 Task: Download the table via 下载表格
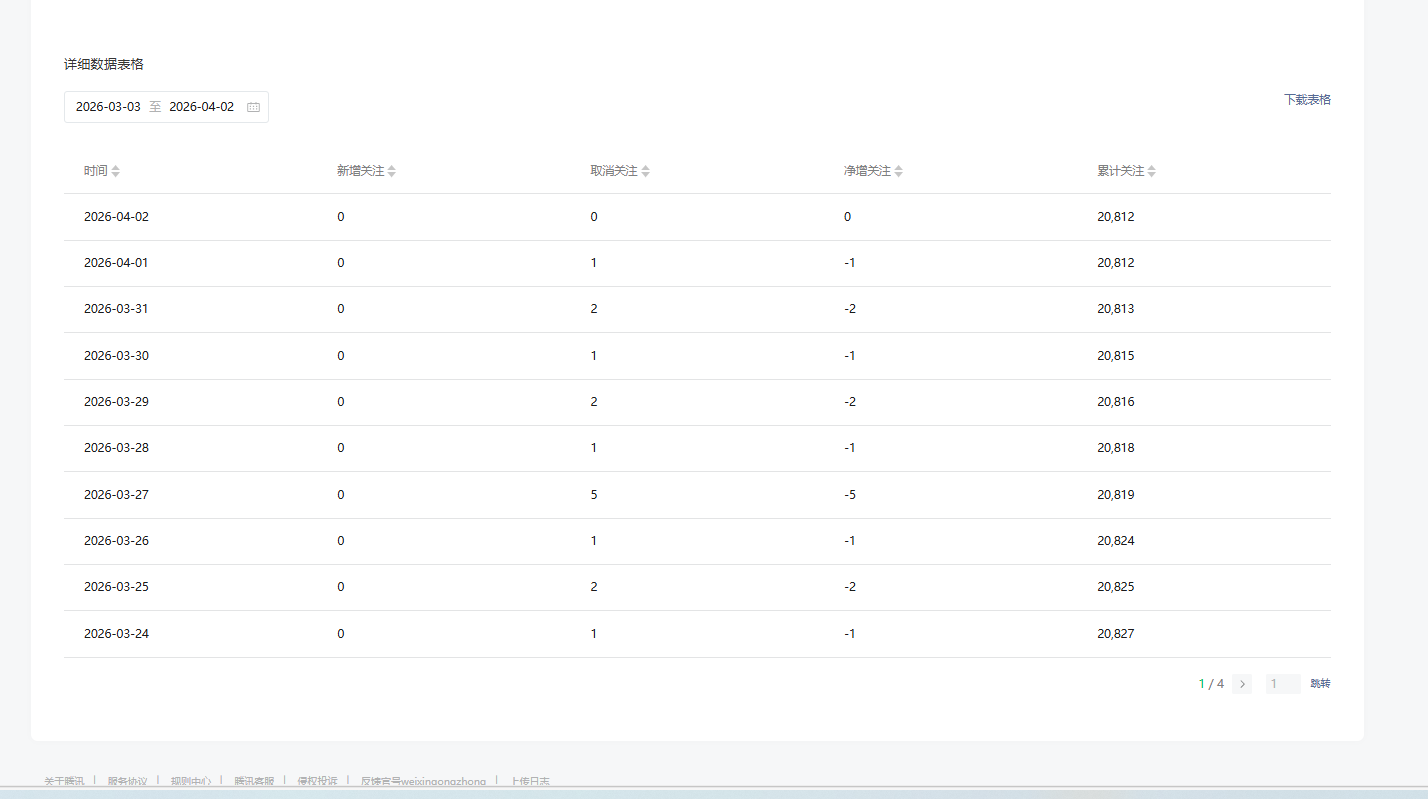(x=1307, y=100)
